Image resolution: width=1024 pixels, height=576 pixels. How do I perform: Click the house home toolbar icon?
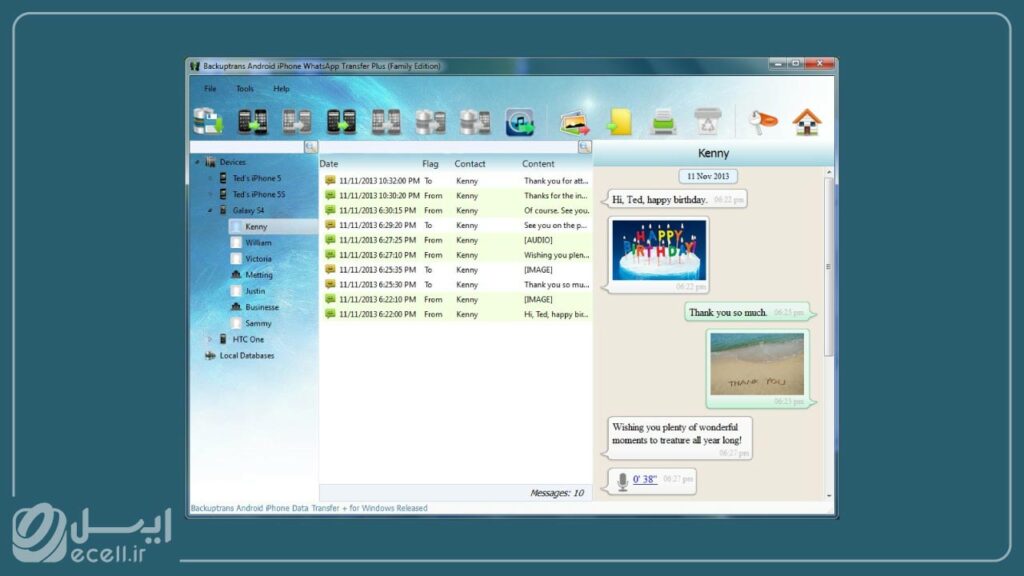807,122
